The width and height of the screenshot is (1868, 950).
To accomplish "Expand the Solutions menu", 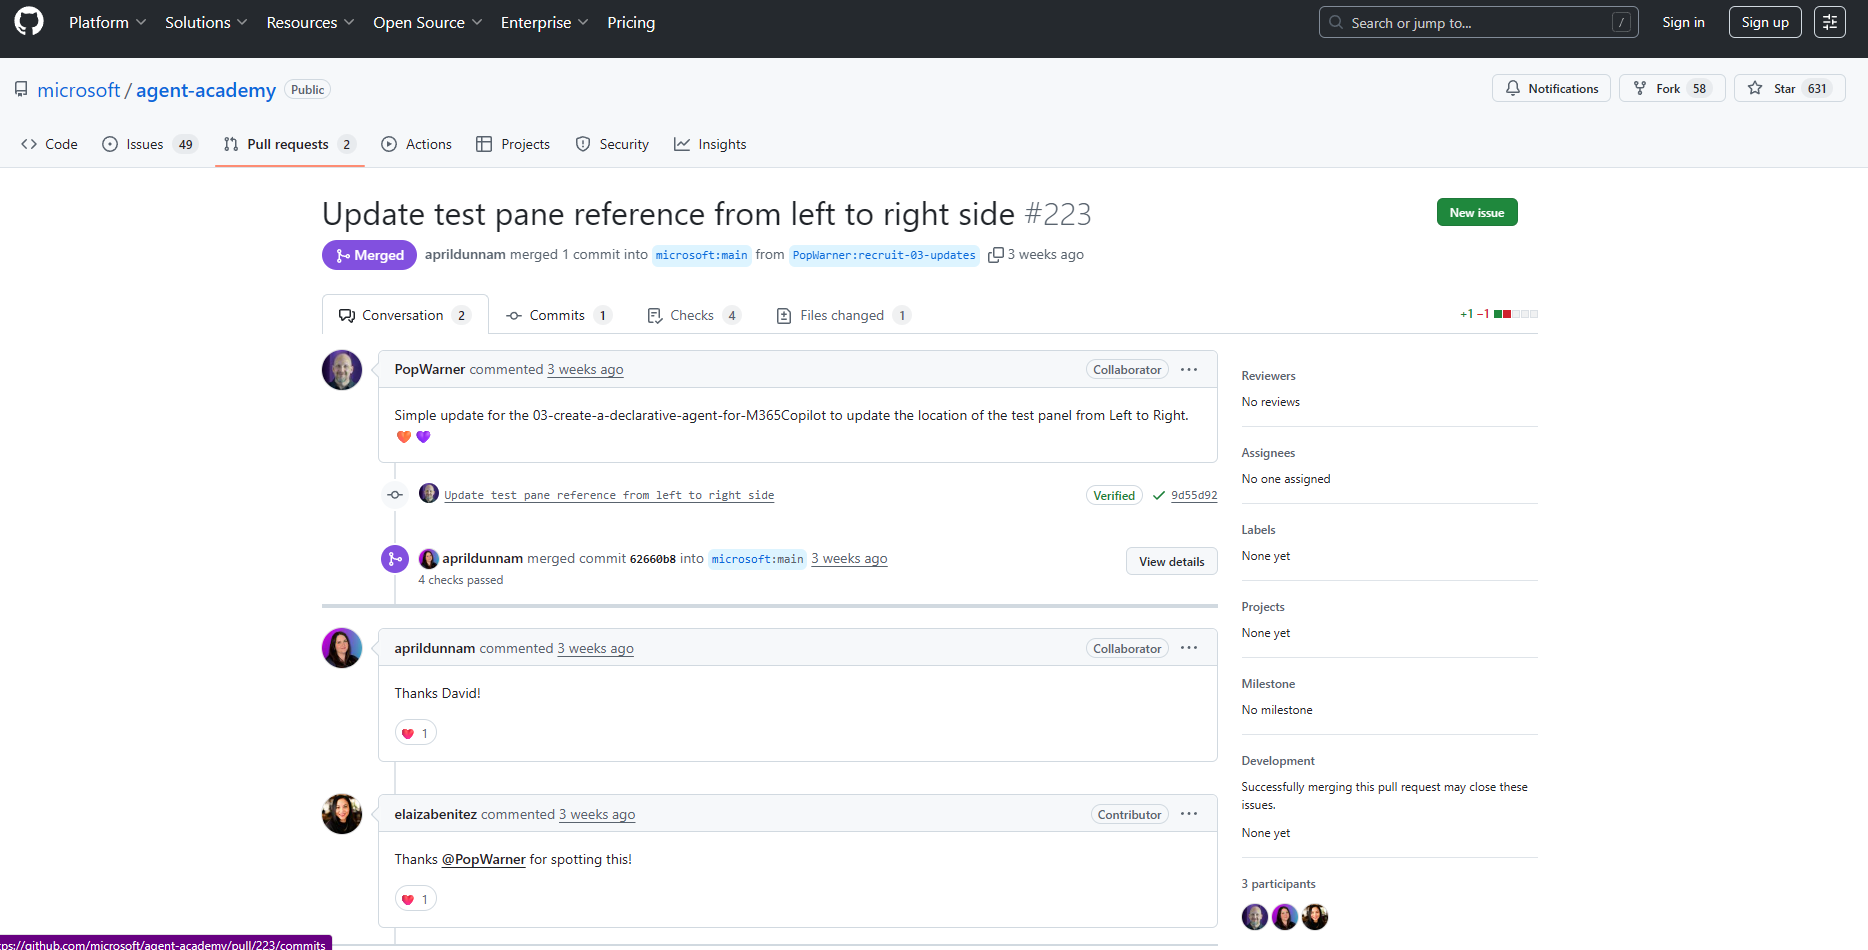I will coord(206,22).
